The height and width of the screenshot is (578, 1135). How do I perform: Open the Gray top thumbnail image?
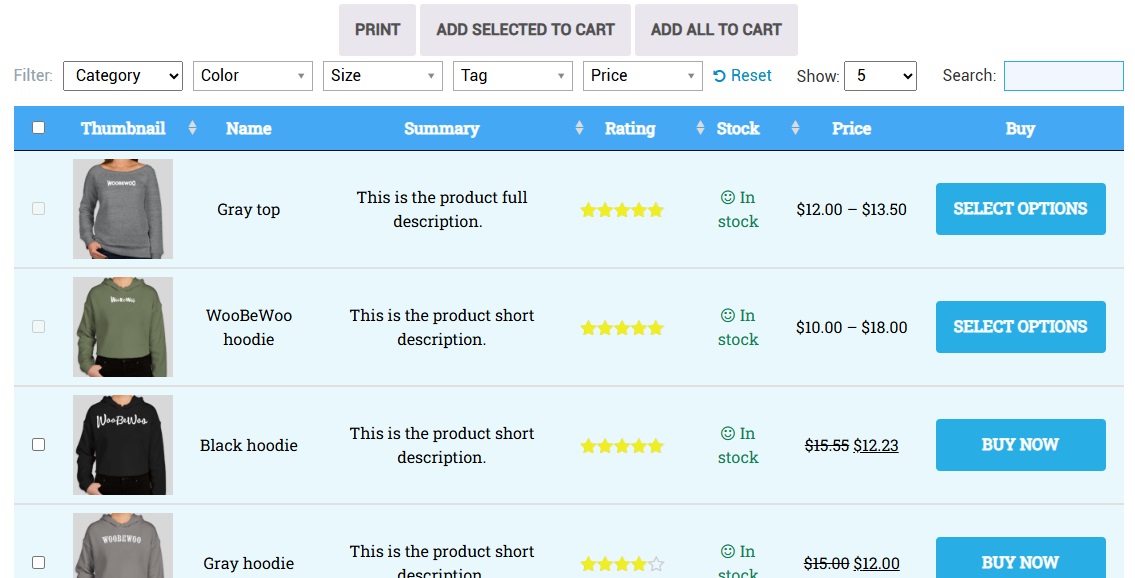tap(123, 209)
